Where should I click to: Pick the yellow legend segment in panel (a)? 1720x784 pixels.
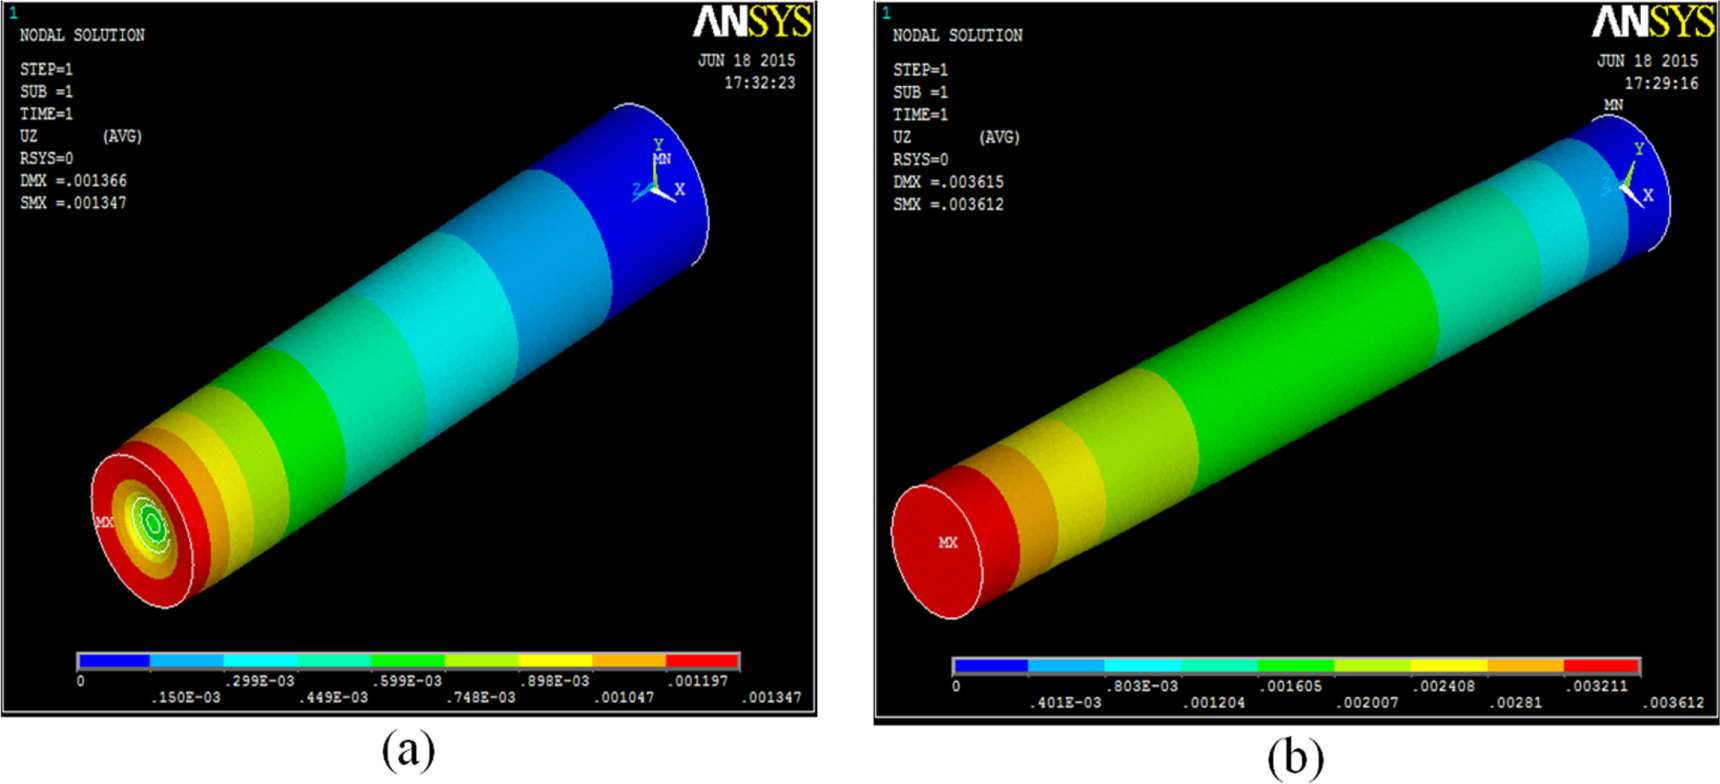(555, 661)
